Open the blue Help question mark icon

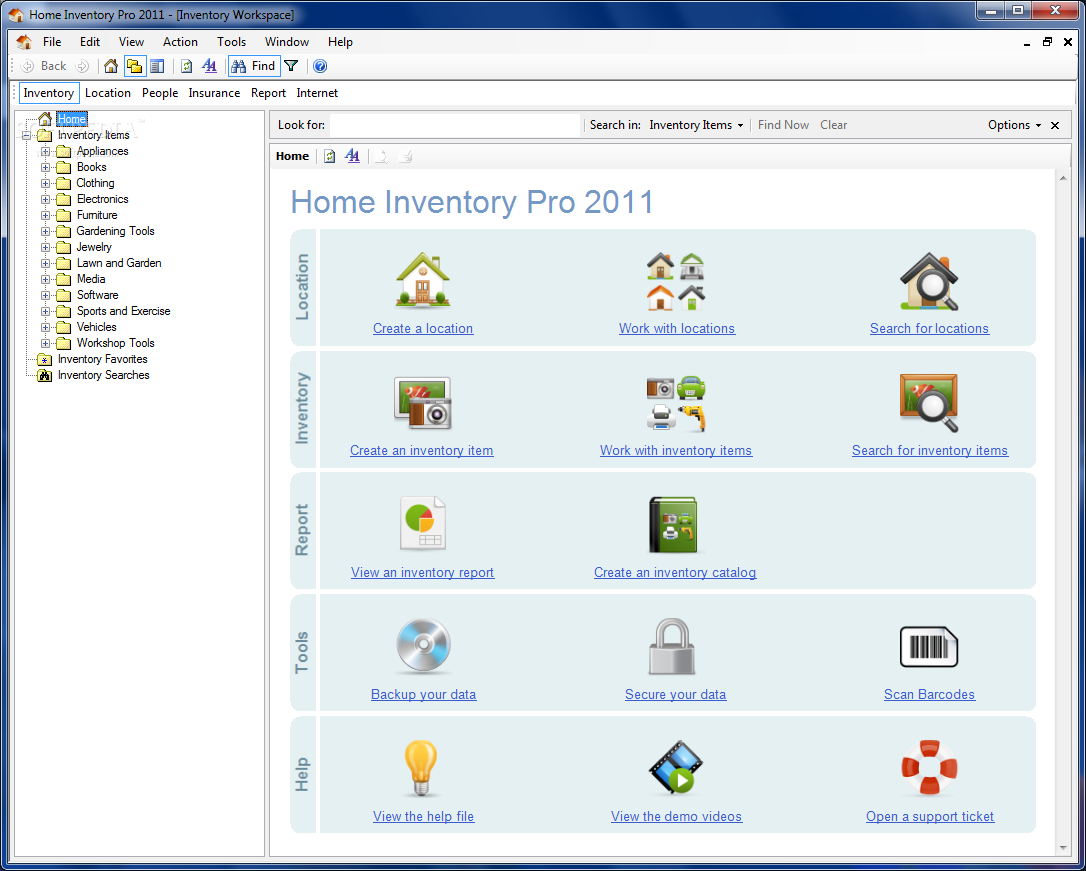(x=320, y=66)
